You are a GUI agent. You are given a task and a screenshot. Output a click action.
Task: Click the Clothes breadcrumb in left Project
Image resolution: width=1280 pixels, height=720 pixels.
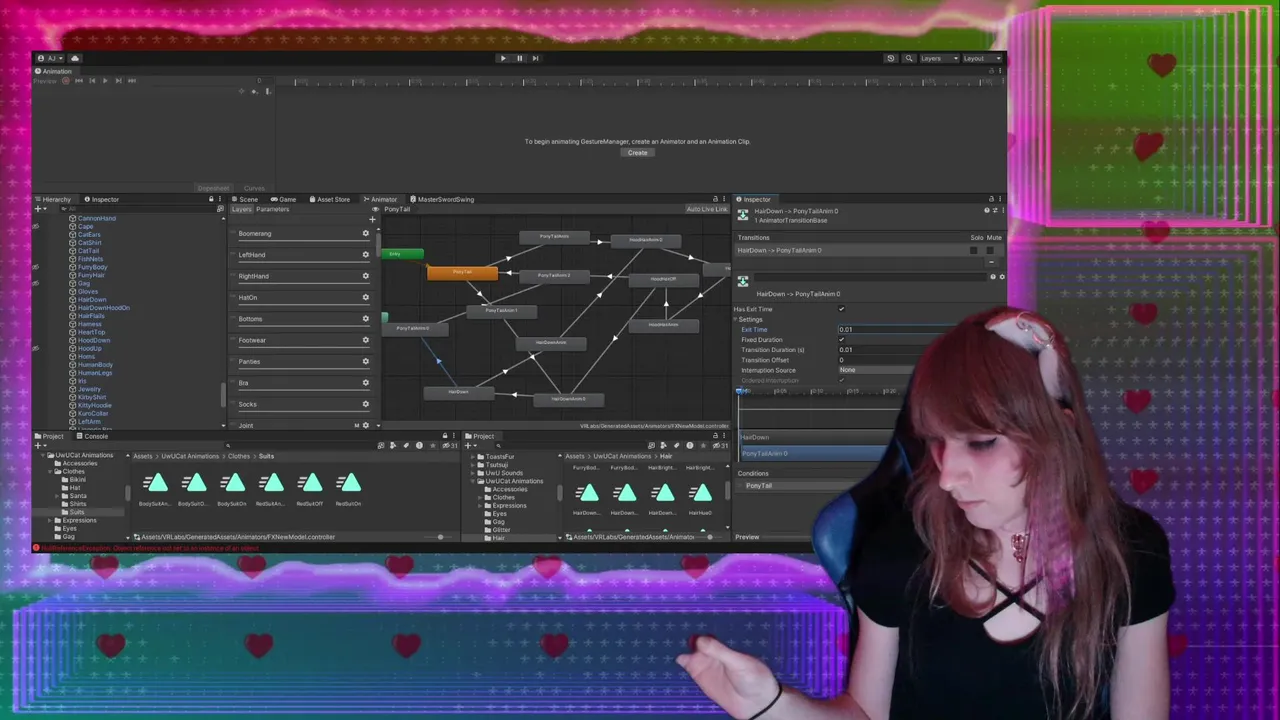[x=239, y=456]
